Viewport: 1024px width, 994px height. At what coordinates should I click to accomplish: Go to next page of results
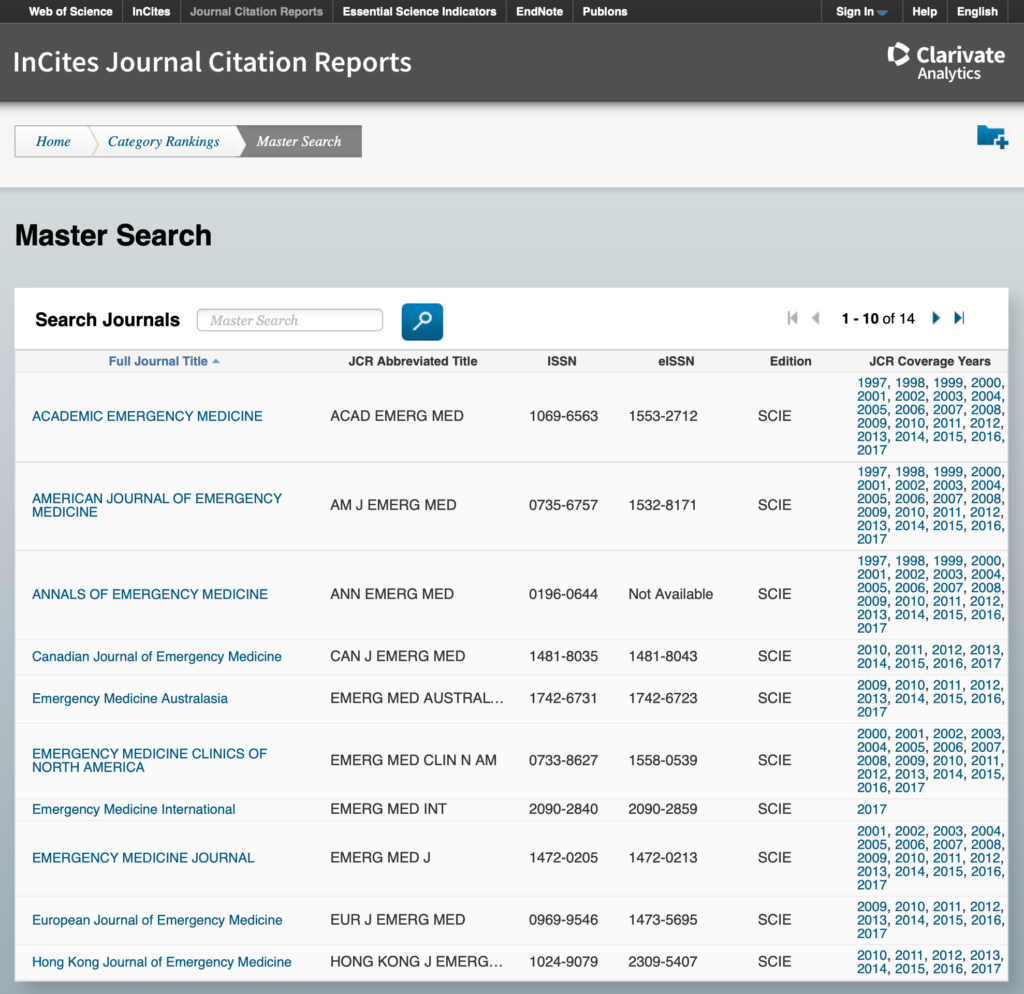click(936, 318)
